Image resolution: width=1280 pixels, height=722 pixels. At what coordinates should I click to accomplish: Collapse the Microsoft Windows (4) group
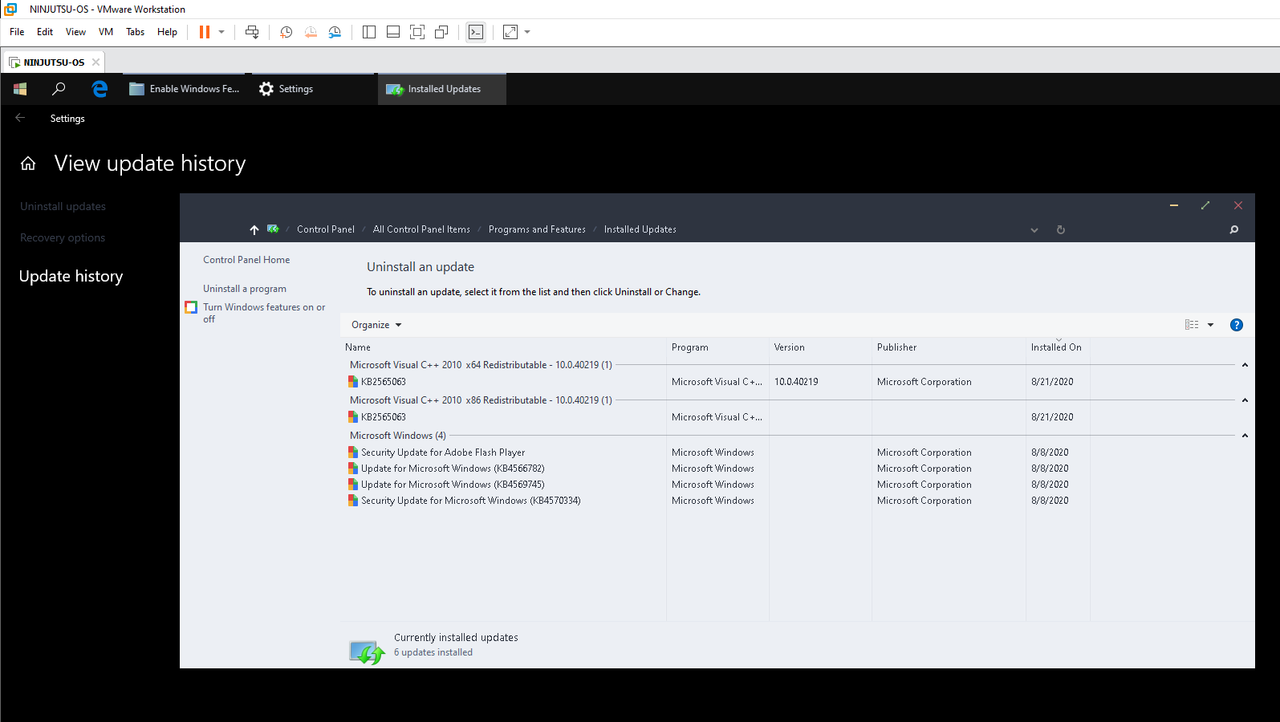1245,436
